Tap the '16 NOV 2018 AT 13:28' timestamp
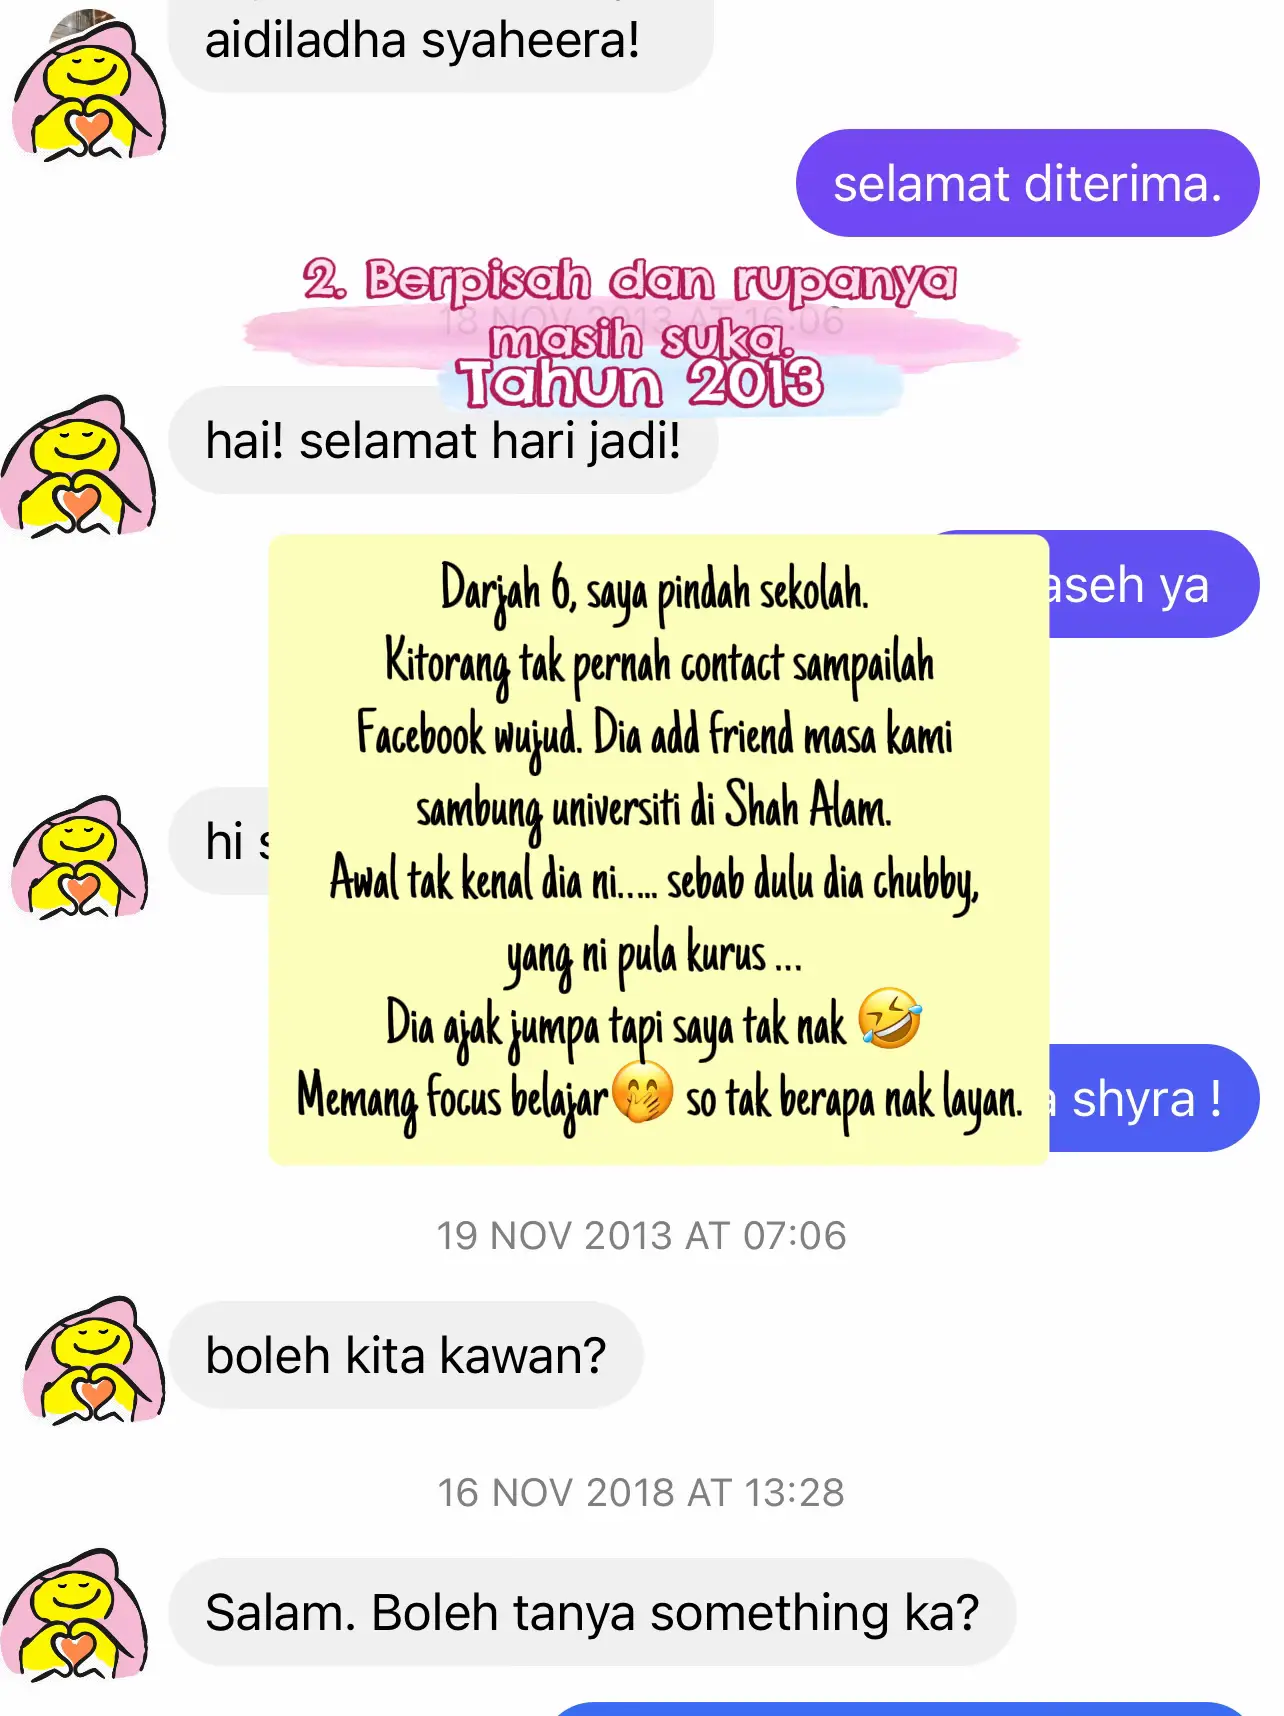This screenshot has width=1284, height=1716. pyautogui.click(x=641, y=1493)
